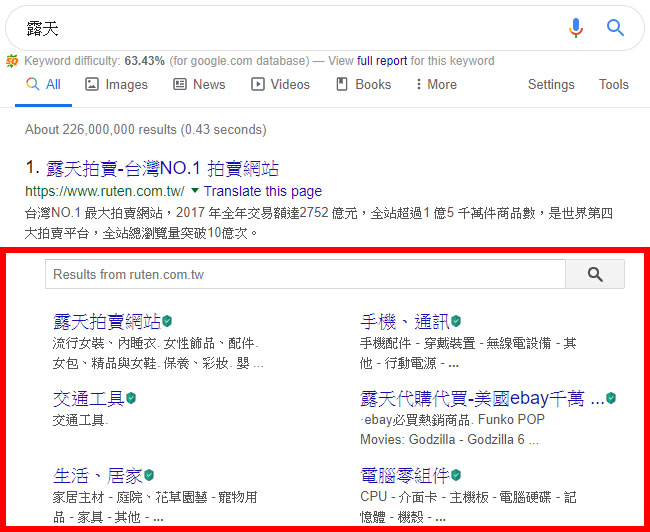Viewport: 650px width, 532px height.
Task: Open the 露天拍賣-台灣NO.1 拍賣網站 result
Action: coord(162,168)
